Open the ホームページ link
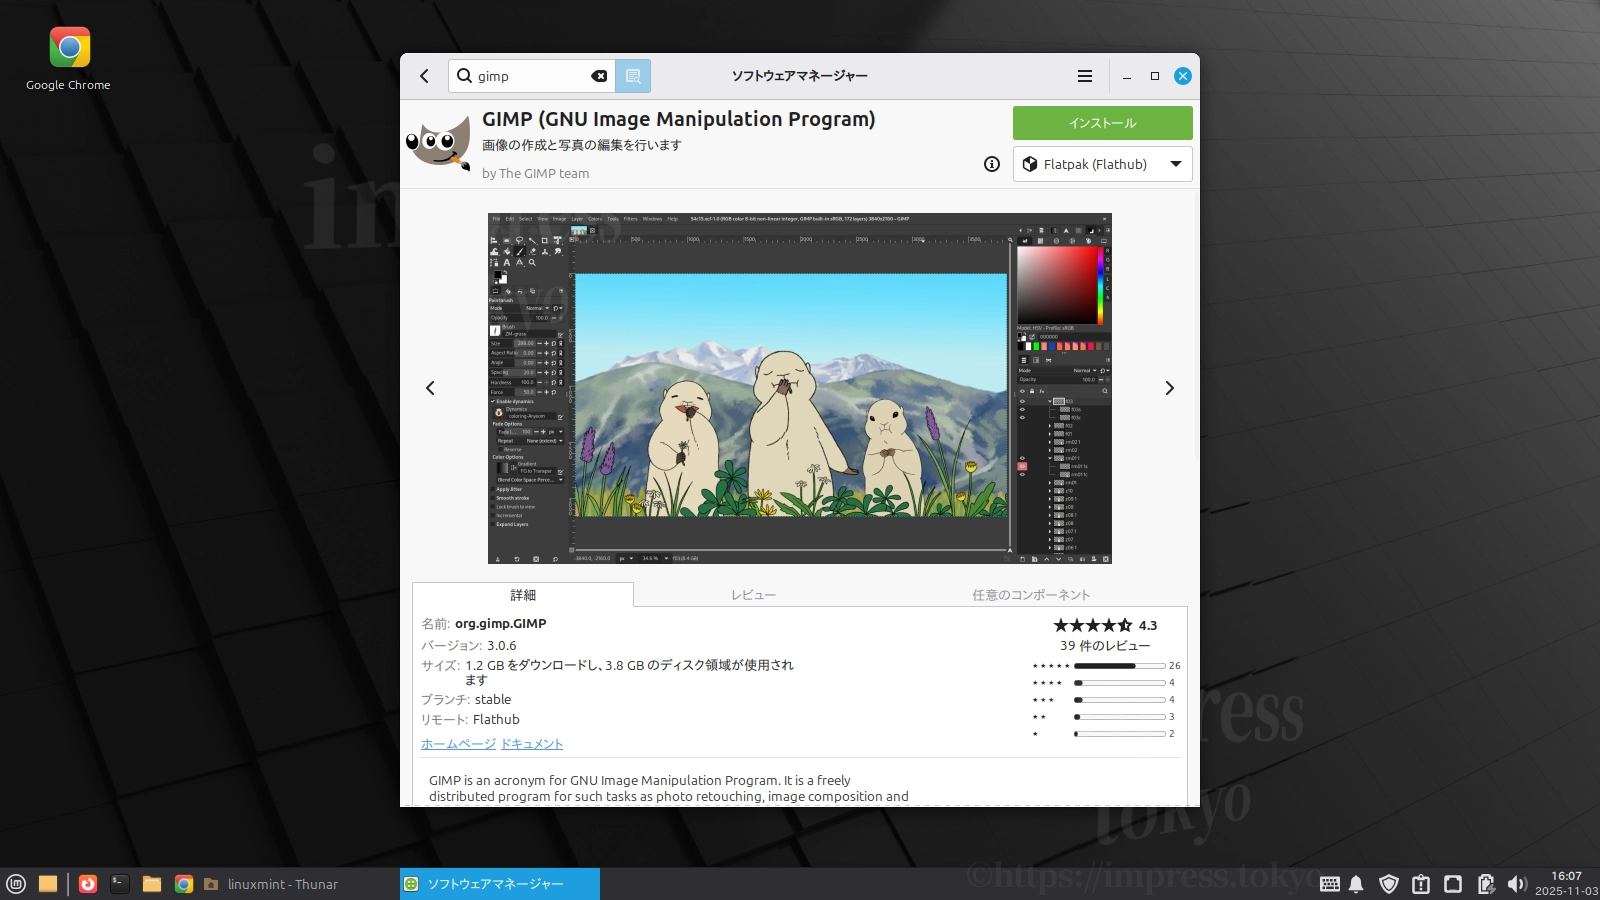This screenshot has height=900, width=1600. pos(458,744)
